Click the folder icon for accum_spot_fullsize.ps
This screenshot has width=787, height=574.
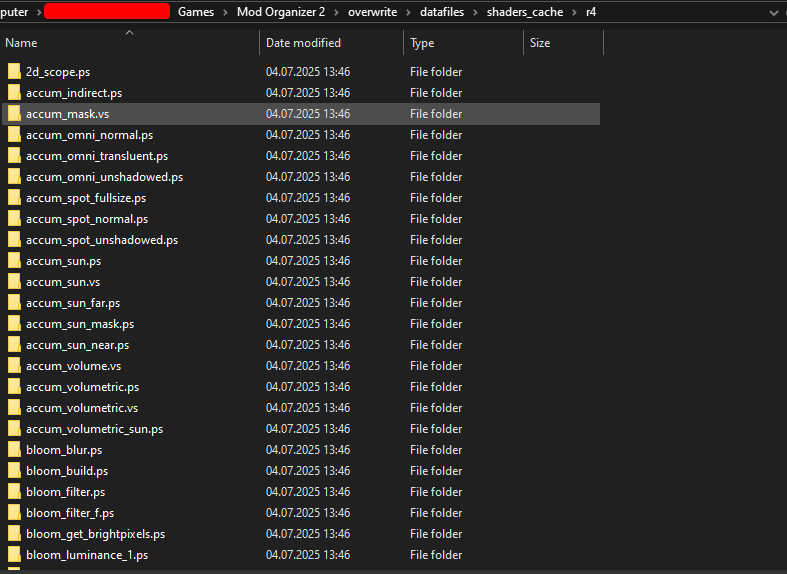[14, 198]
